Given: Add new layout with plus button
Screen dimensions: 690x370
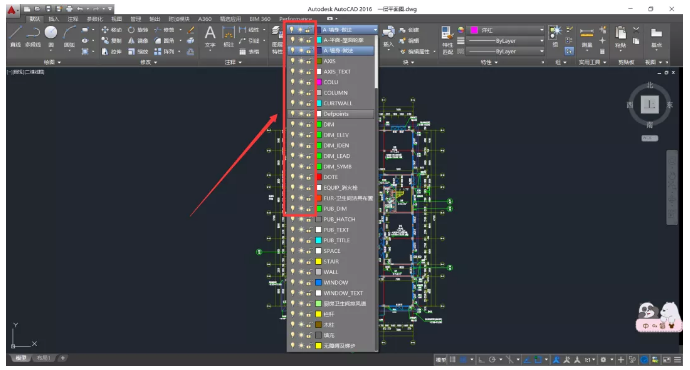Looking at the screenshot, I should 62,359.
